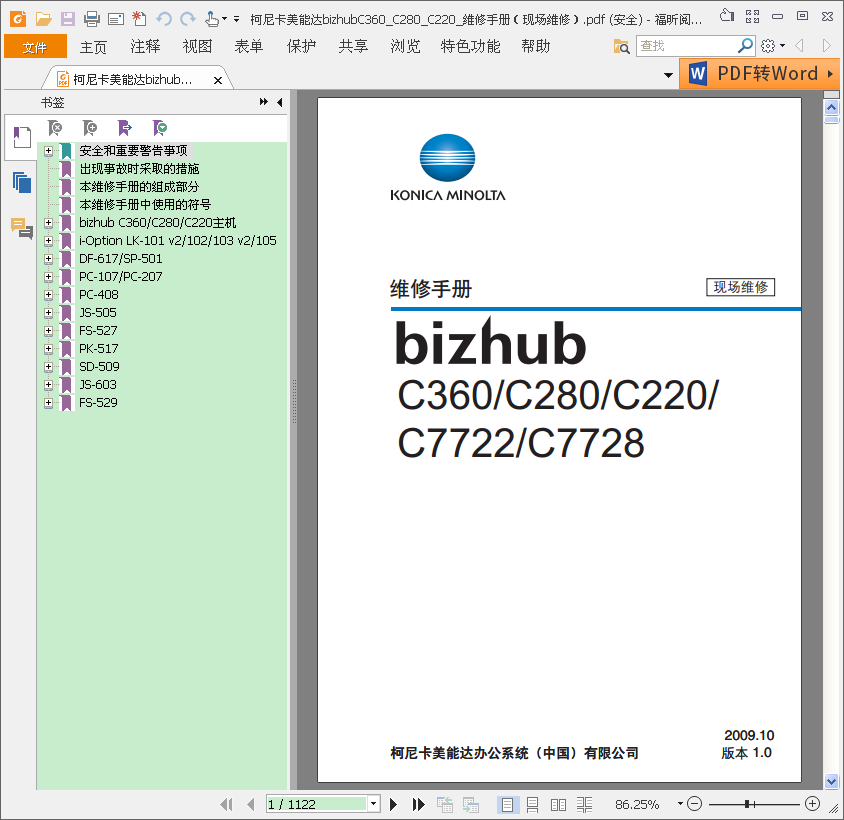Screen dimensions: 844x820
Task: Jump to the last page
Action: tap(418, 804)
